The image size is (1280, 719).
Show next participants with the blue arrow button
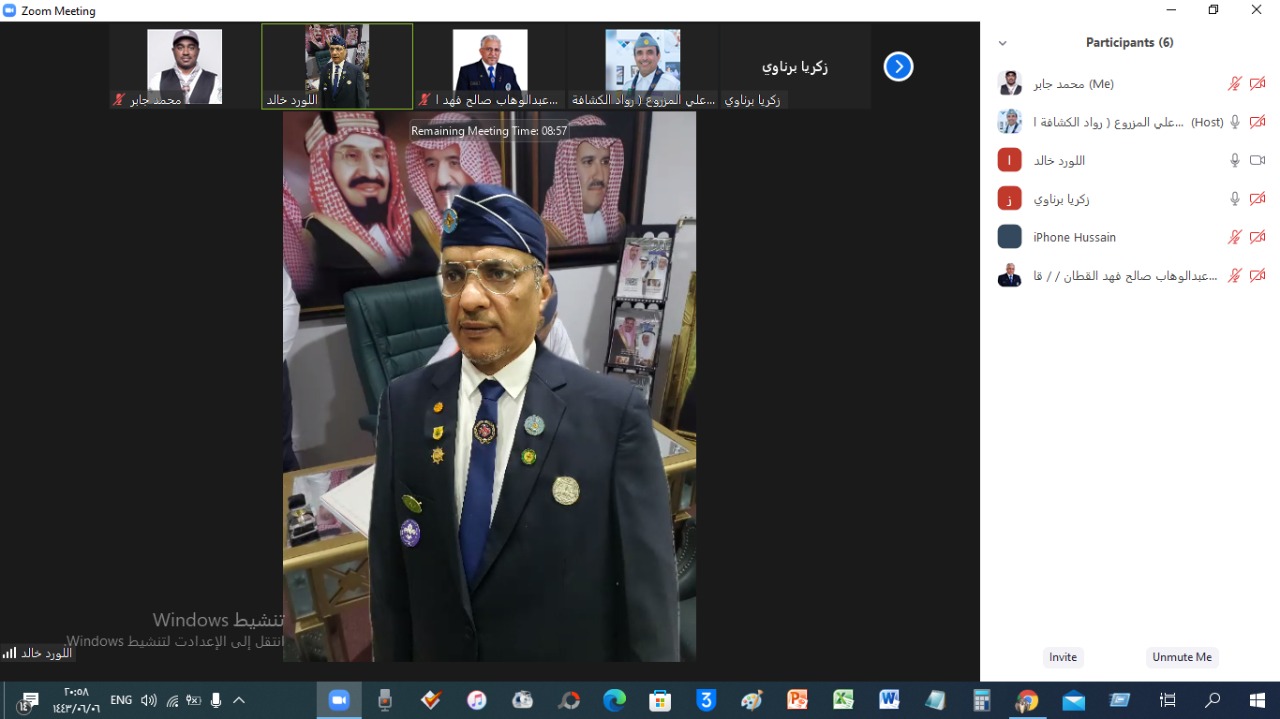(x=898, y=67)
